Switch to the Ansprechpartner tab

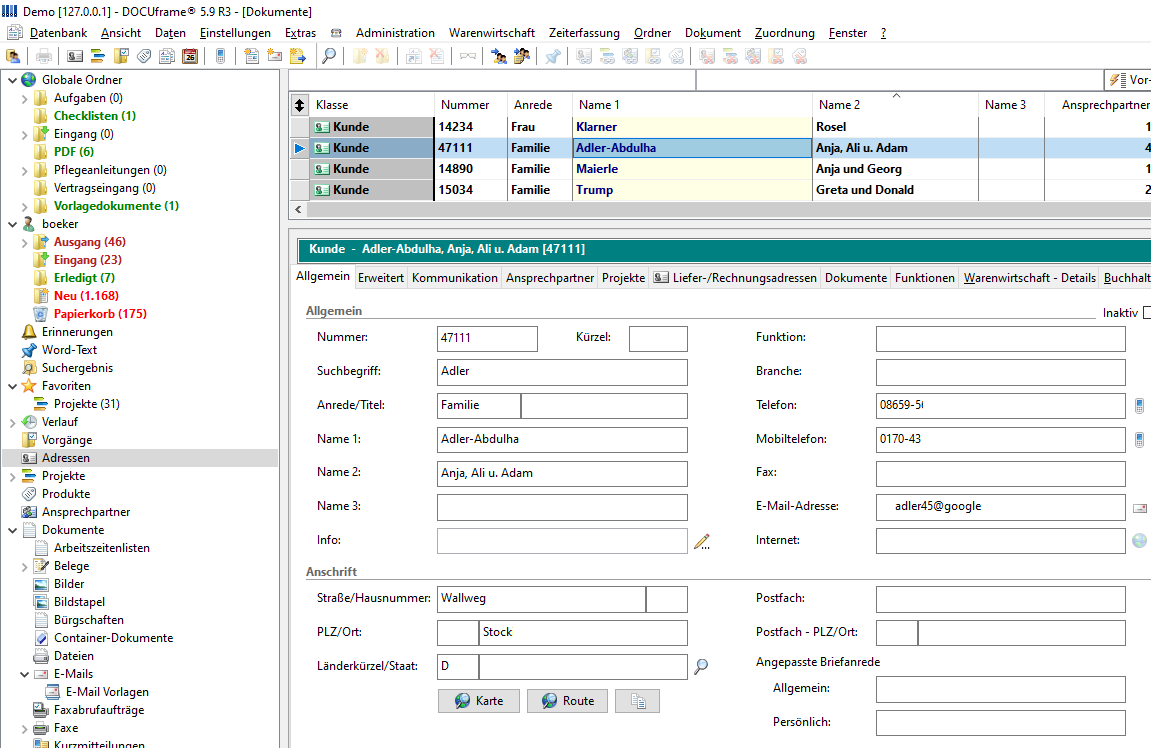[550, 277]
